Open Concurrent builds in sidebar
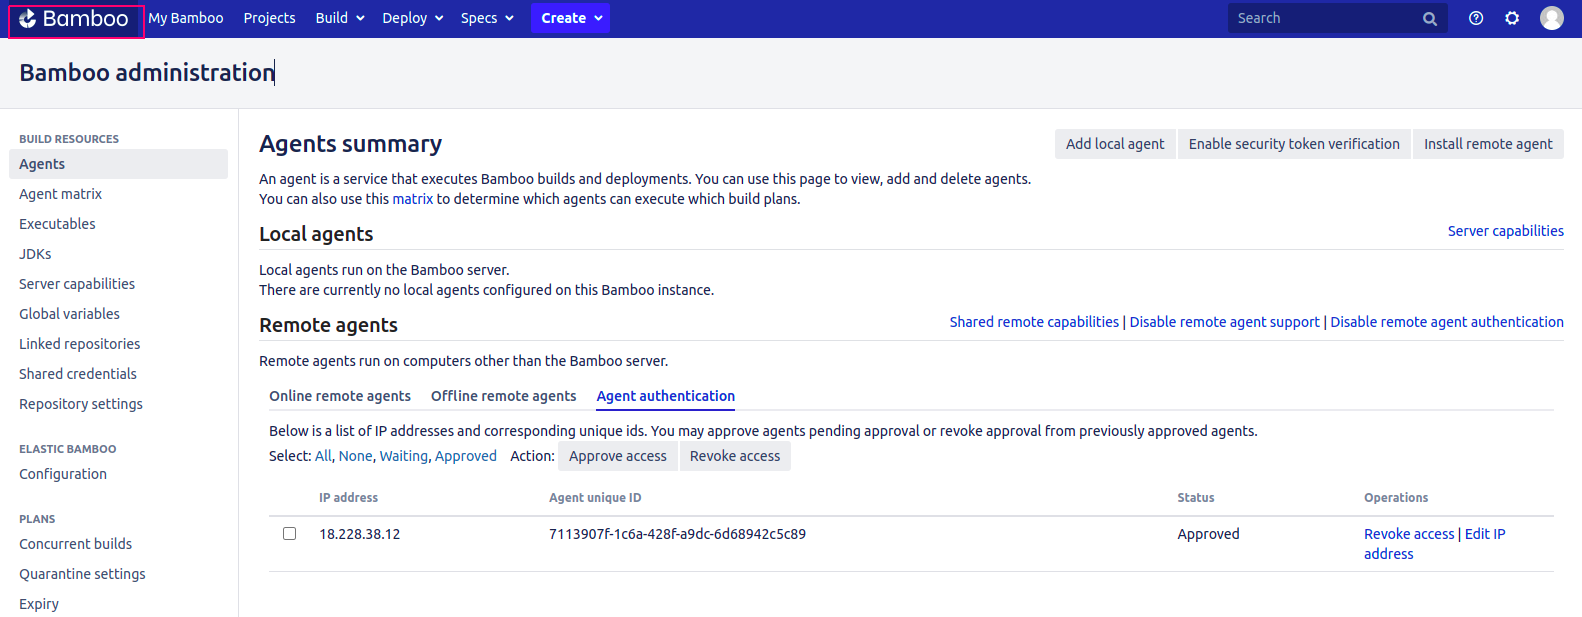The height and width of the screenshot is (617, 1582). (75, 544)
